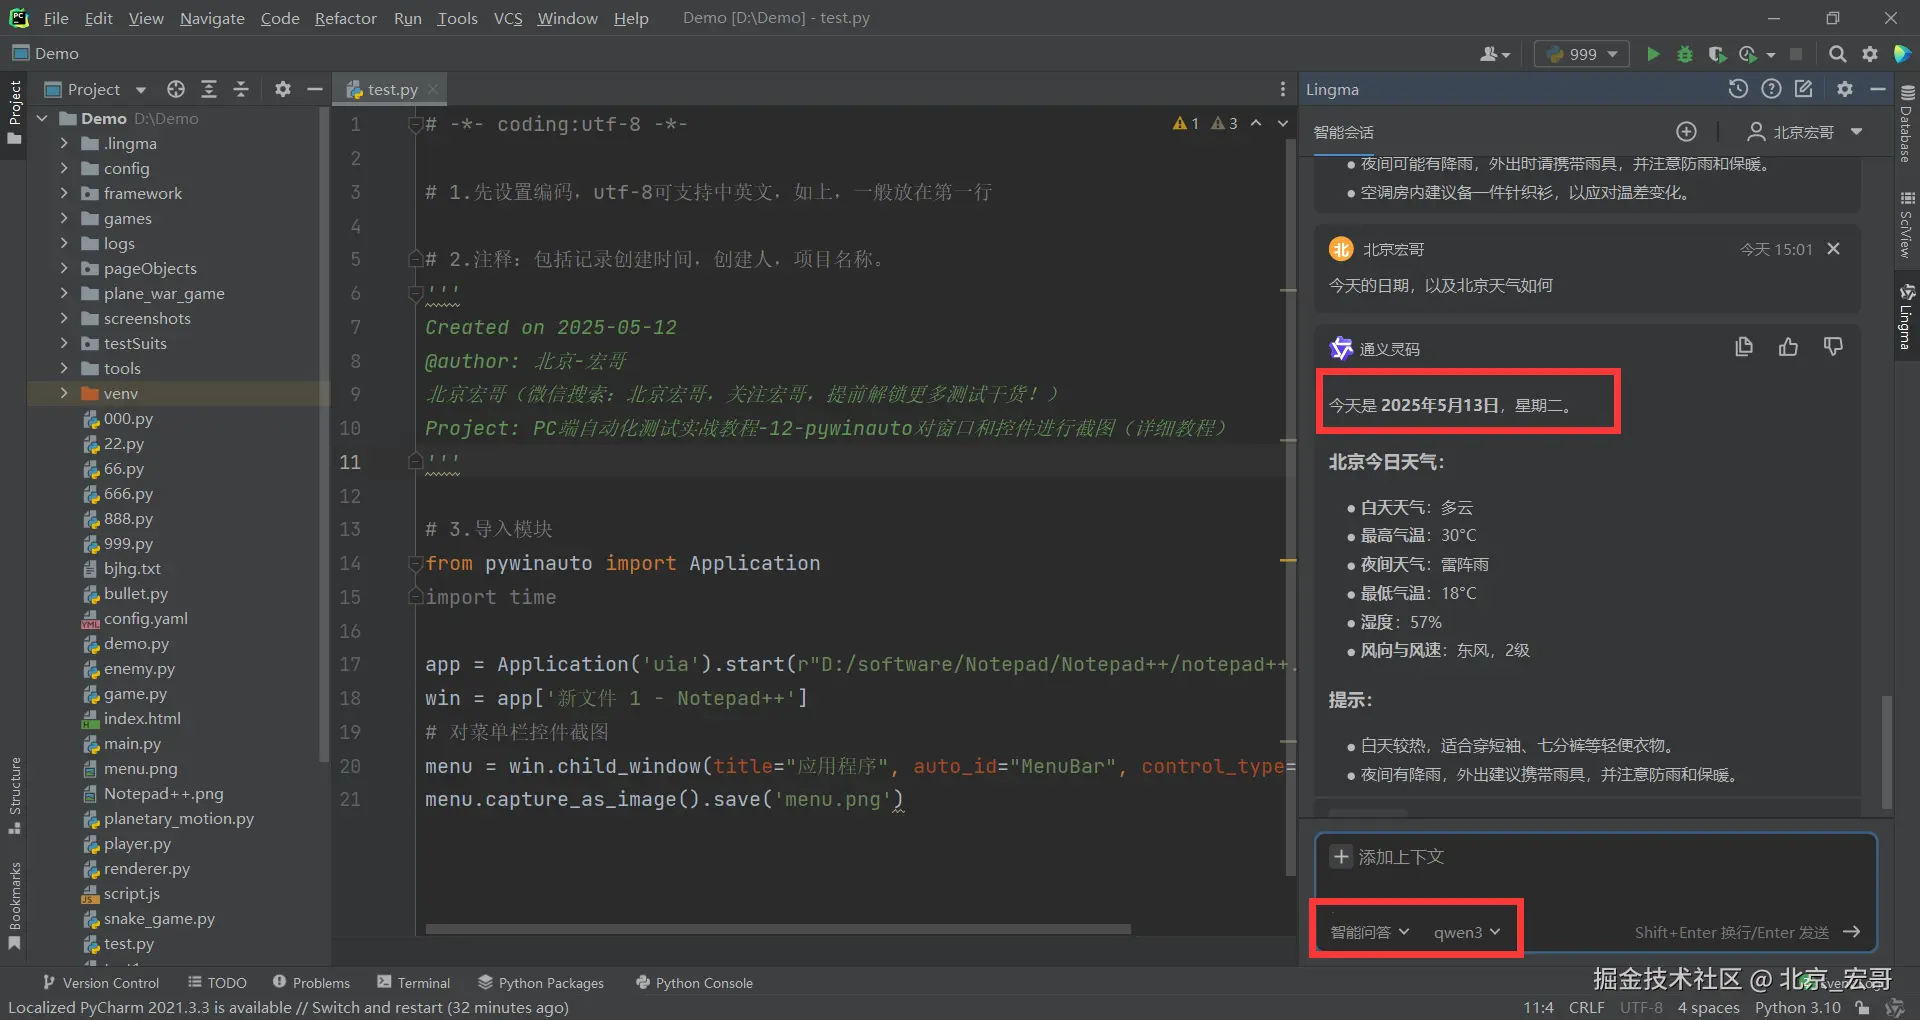The height and width of the screenshot is (1020, 1920).
Task: Open the Python Console tab
Action: pos(694,983)
